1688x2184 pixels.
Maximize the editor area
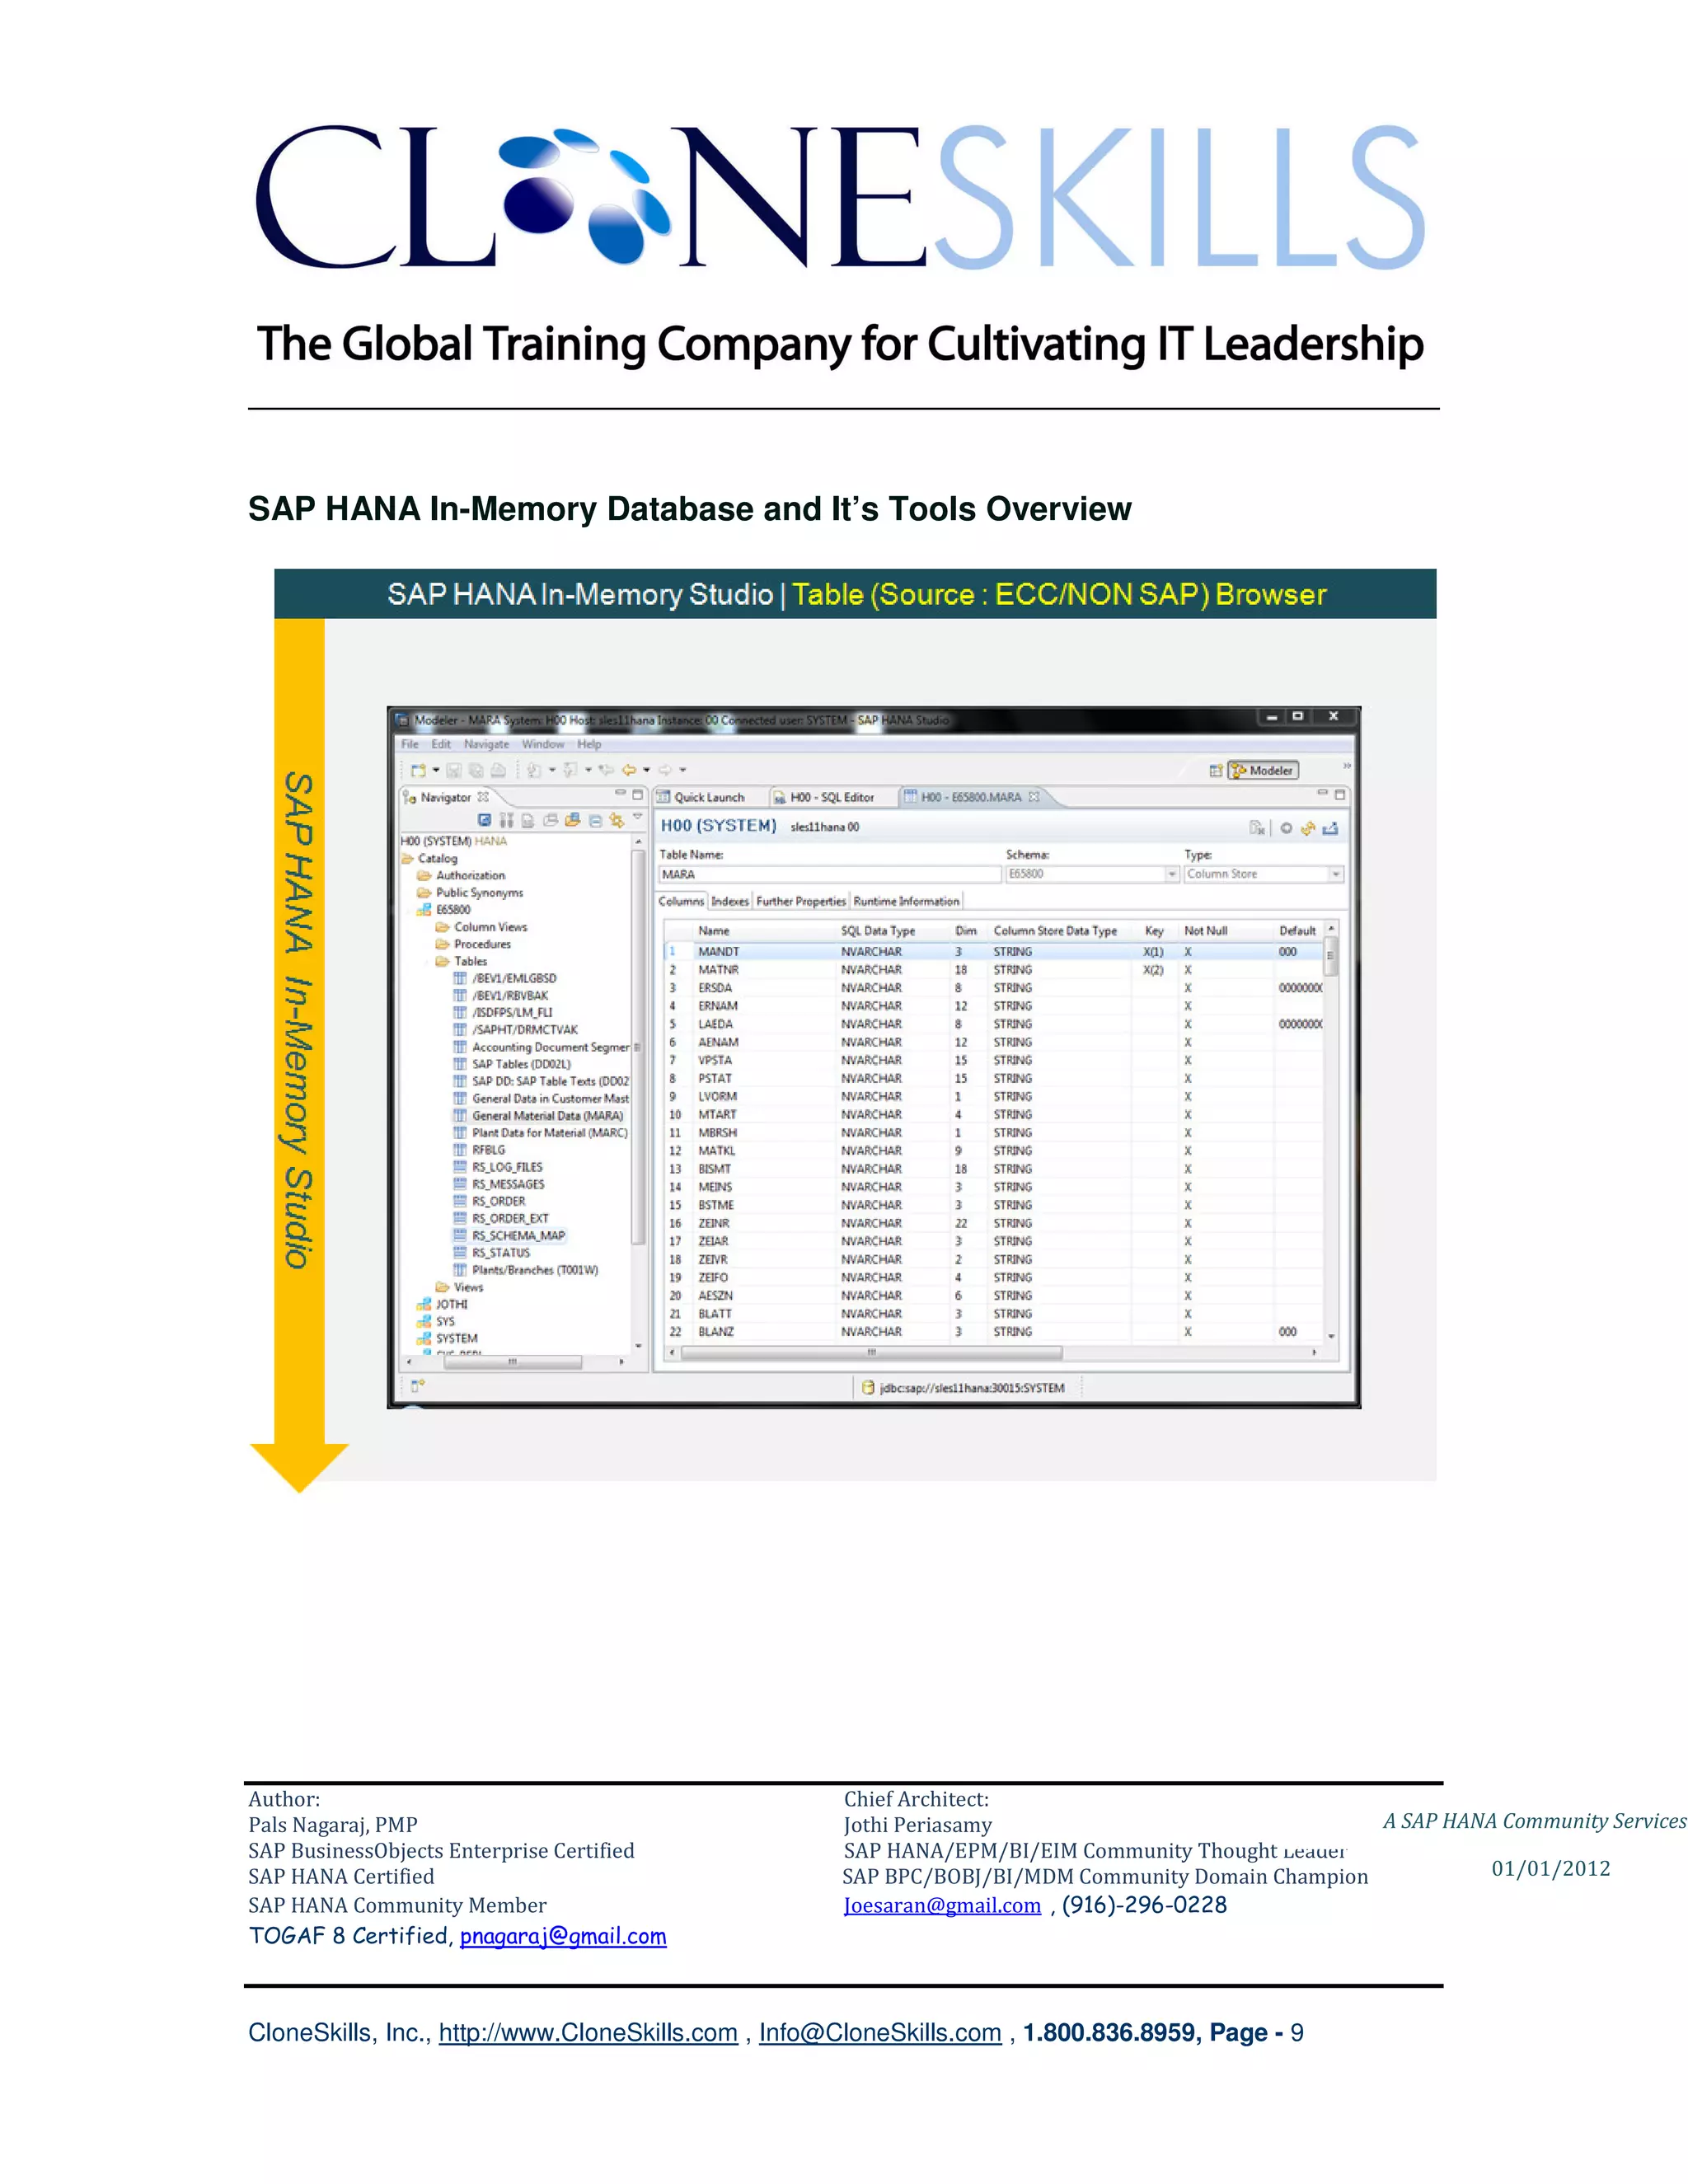tap(1340, 794)
